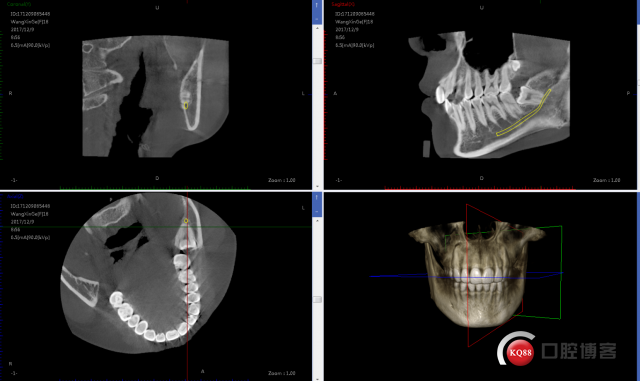Viewport: 640px width, 381px height.
Task: Click the axial slice scrollbar thumb
Action: pyautogui.click(x=317, y=300)
